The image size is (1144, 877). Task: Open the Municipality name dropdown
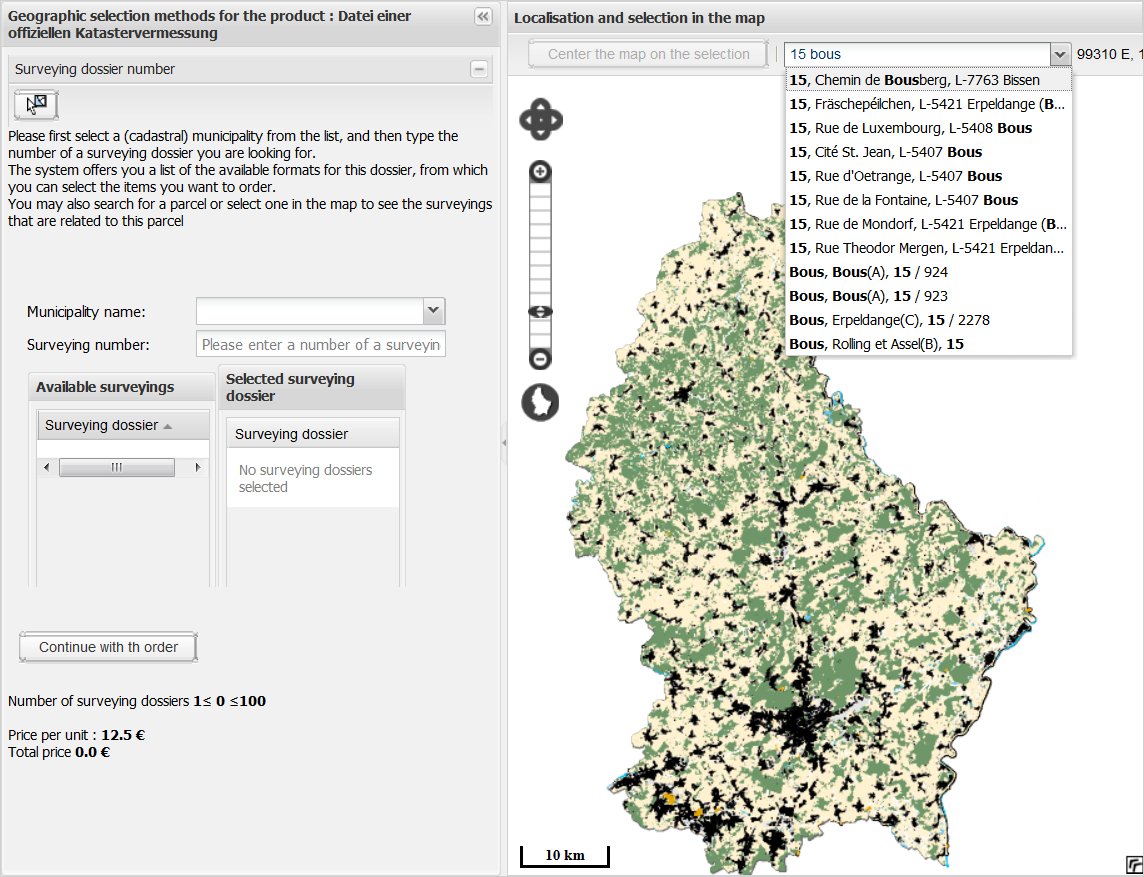pyautogui.click(x=433, y=311)
